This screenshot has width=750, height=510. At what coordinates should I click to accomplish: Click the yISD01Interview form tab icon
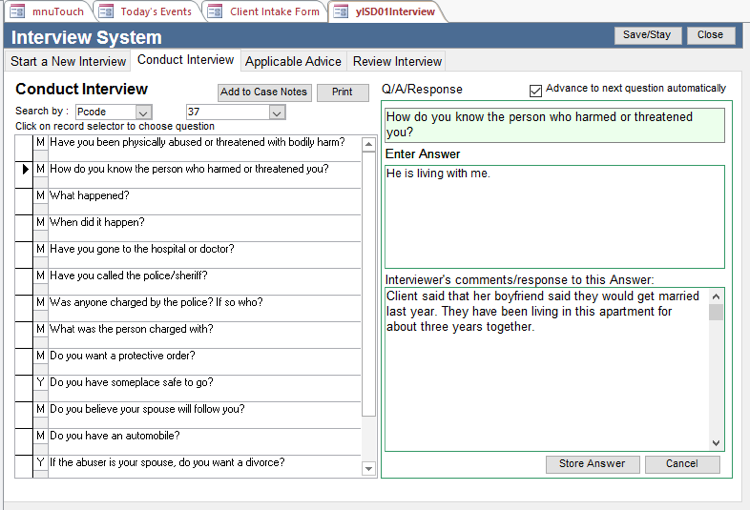[339, 12]
